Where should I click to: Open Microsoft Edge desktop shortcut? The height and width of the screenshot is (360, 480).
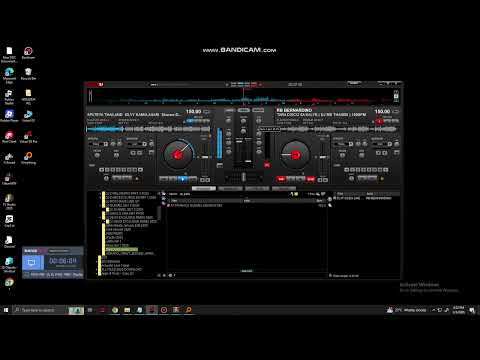click(9, 75)
